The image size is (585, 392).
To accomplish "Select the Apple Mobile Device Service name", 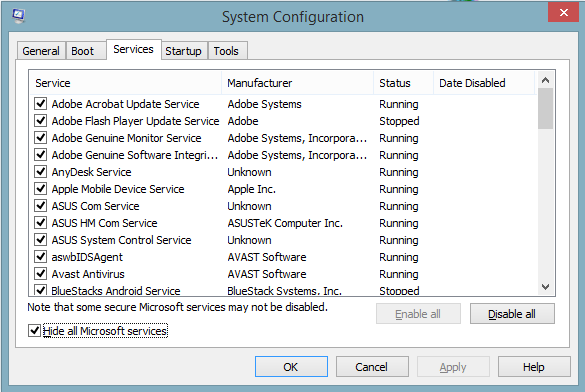I will 118,189.
